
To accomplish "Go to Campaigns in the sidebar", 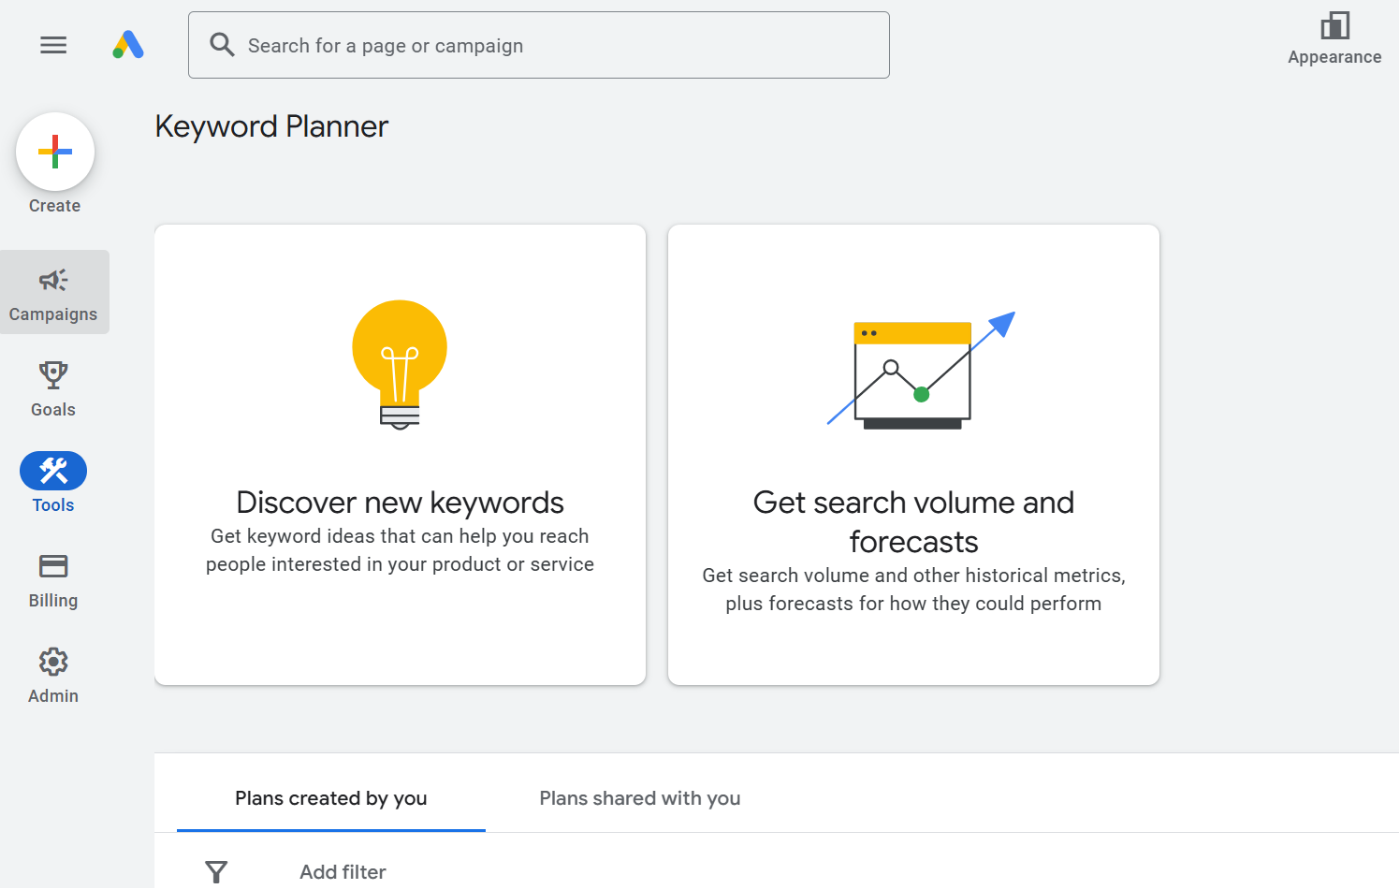I will [54, 293].
